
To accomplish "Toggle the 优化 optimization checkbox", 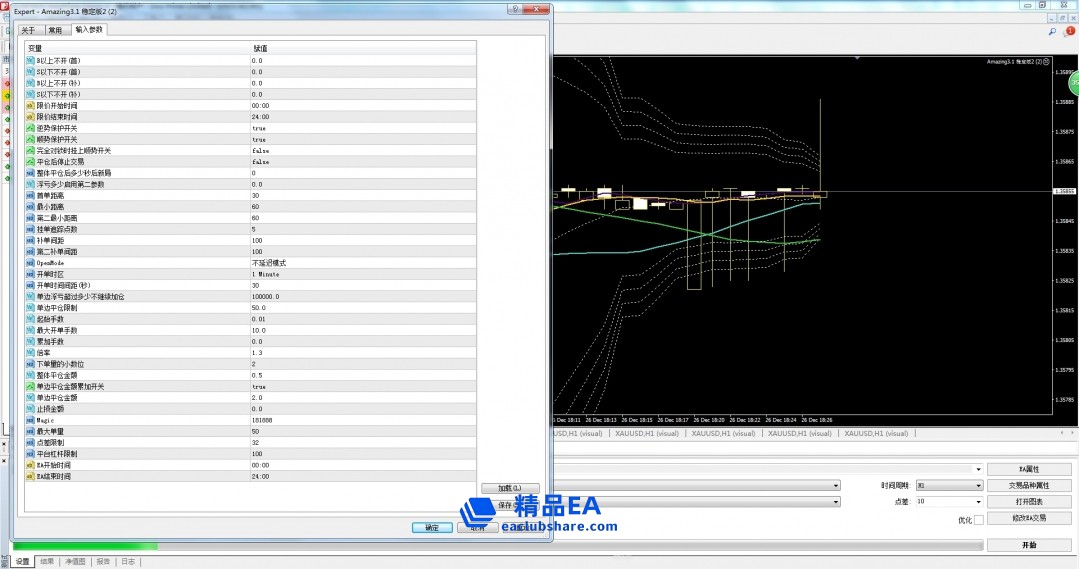I will pos(978,520).
